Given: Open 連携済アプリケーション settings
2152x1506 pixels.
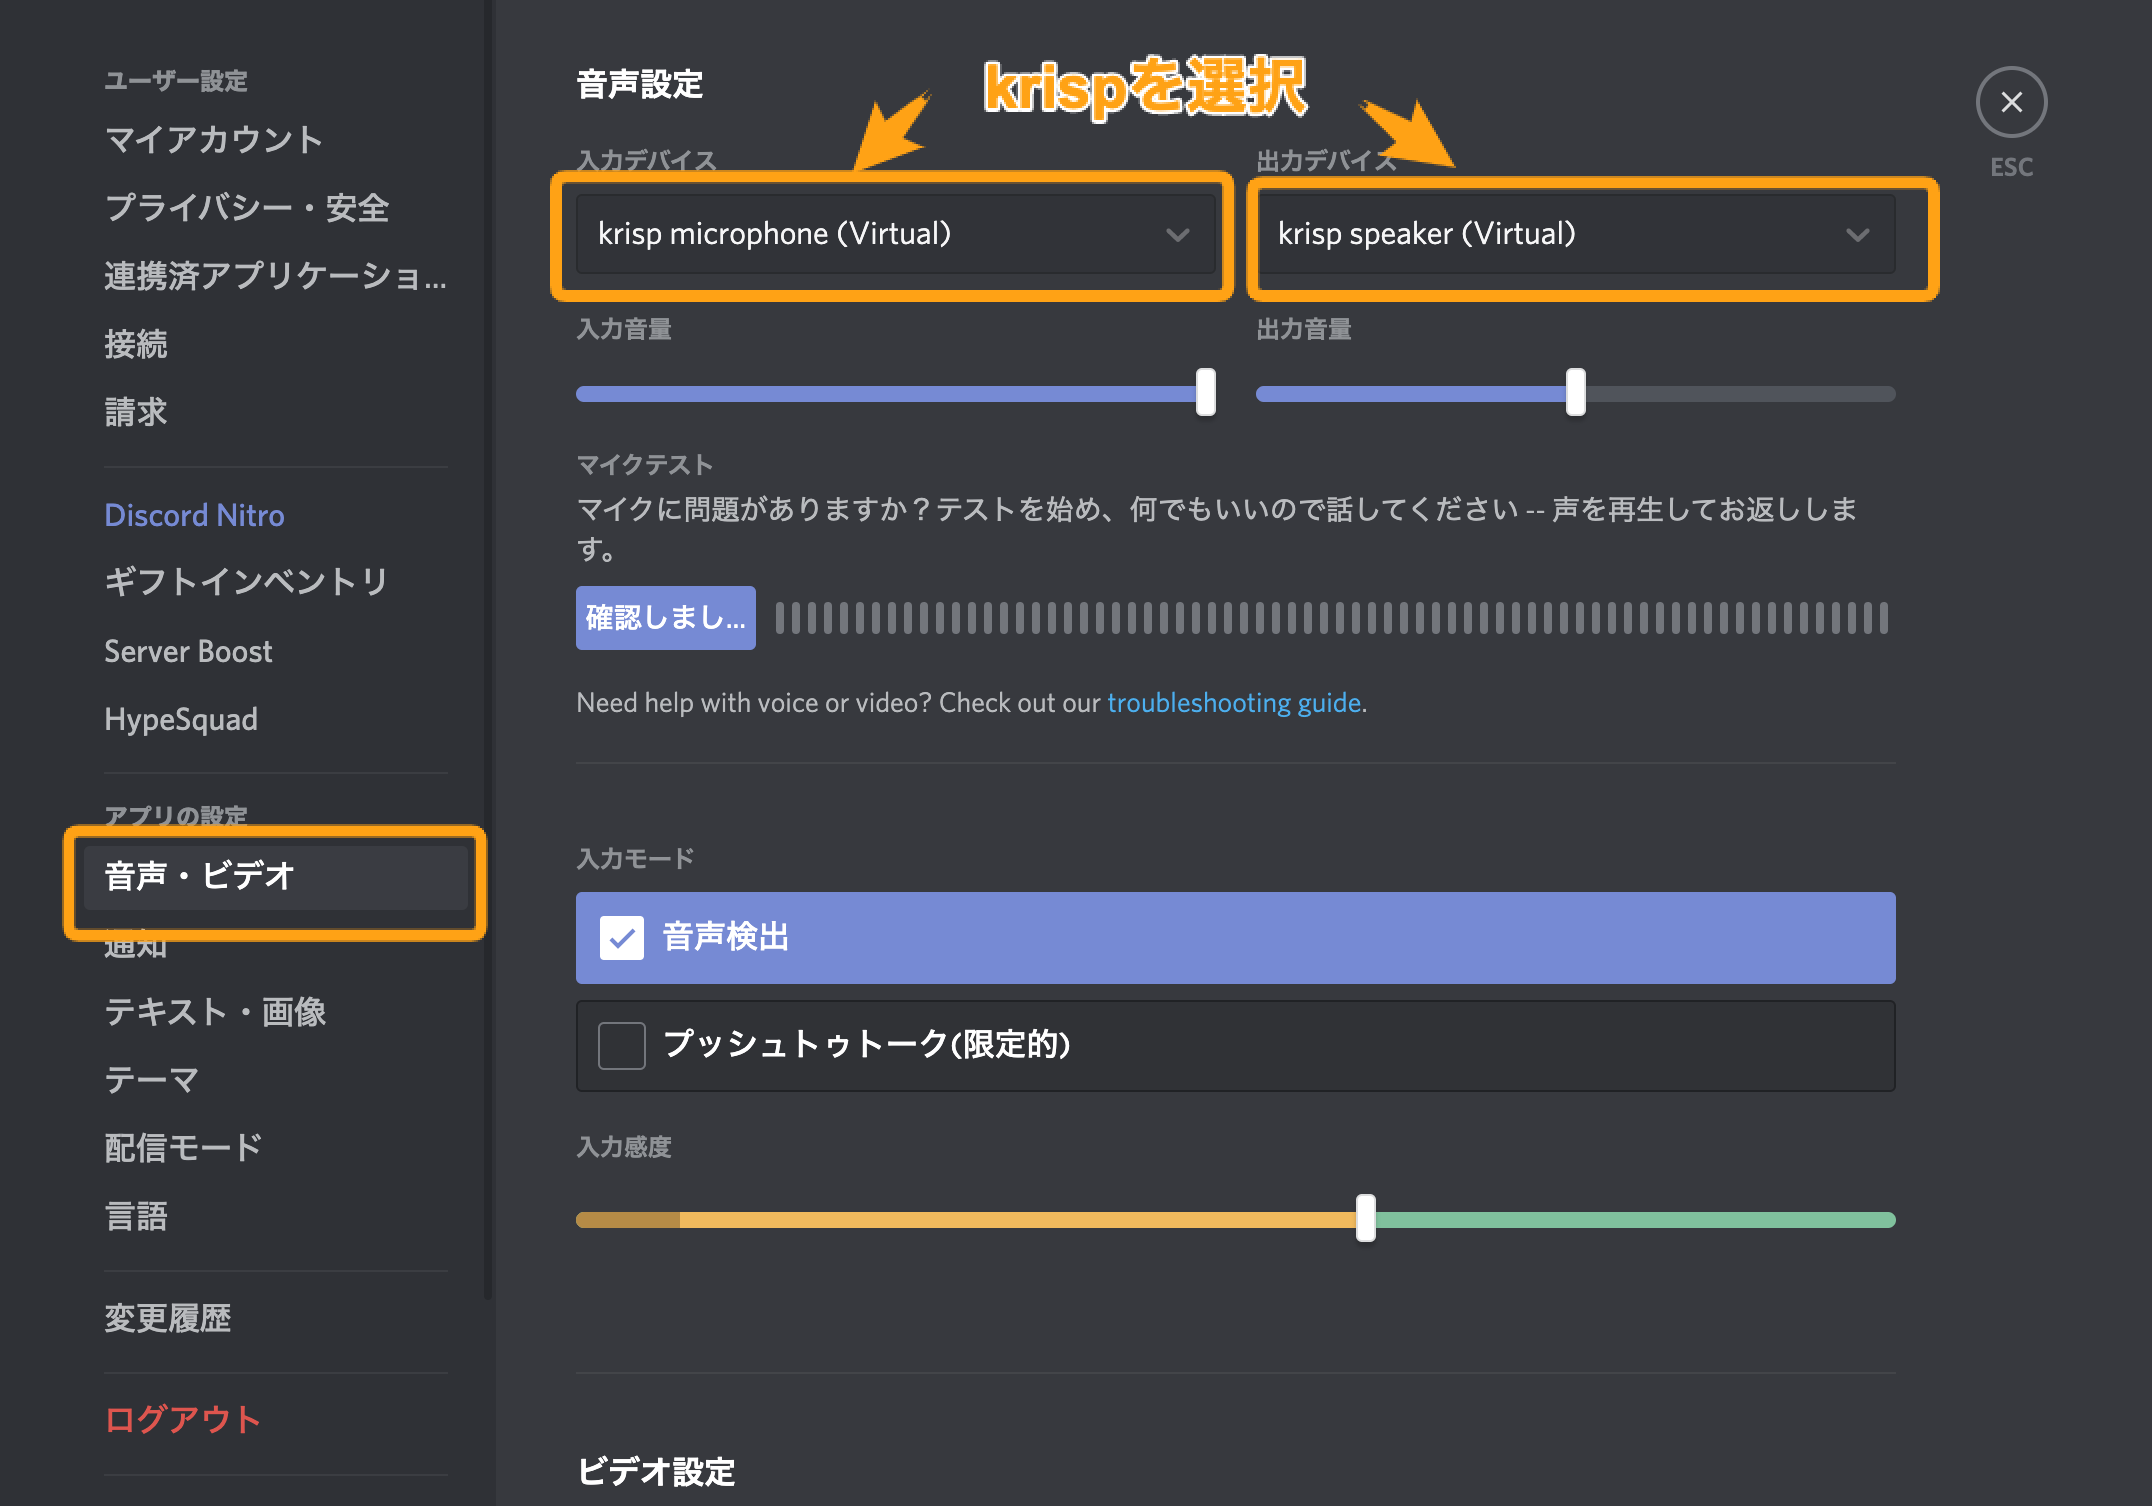Looking at the screenshot, I should point(276,276).
